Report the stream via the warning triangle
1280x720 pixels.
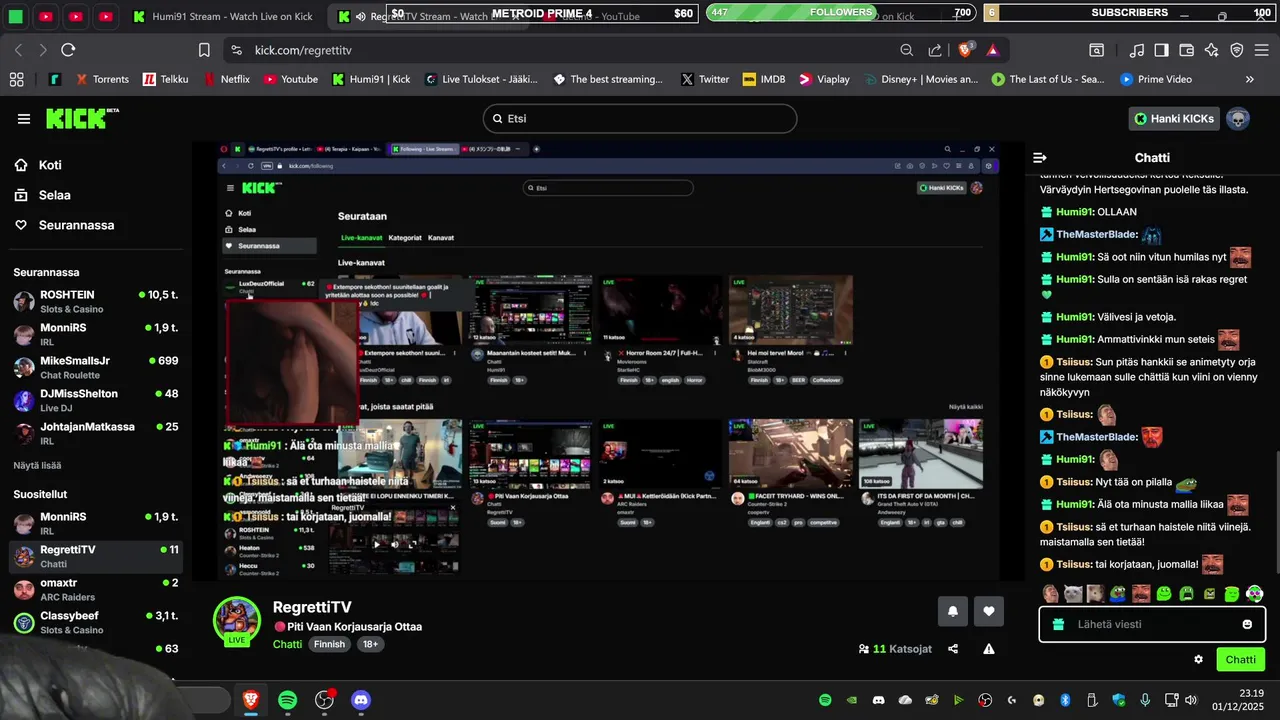(x=989, y=649)
